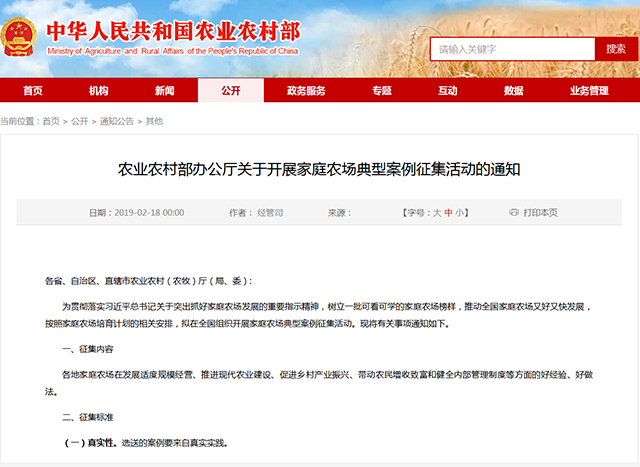640x467 pixels.
Task: Click the 通知公告 breadcrumb link
Action: [117, 121]
